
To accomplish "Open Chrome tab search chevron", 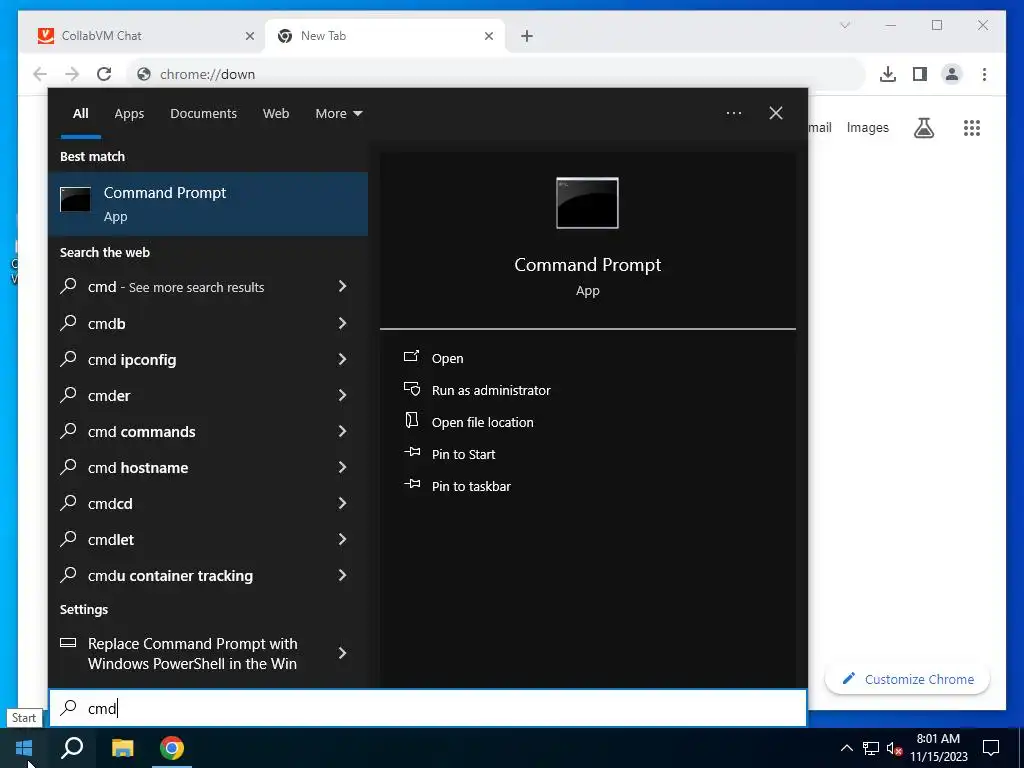I will pos(844,25).
